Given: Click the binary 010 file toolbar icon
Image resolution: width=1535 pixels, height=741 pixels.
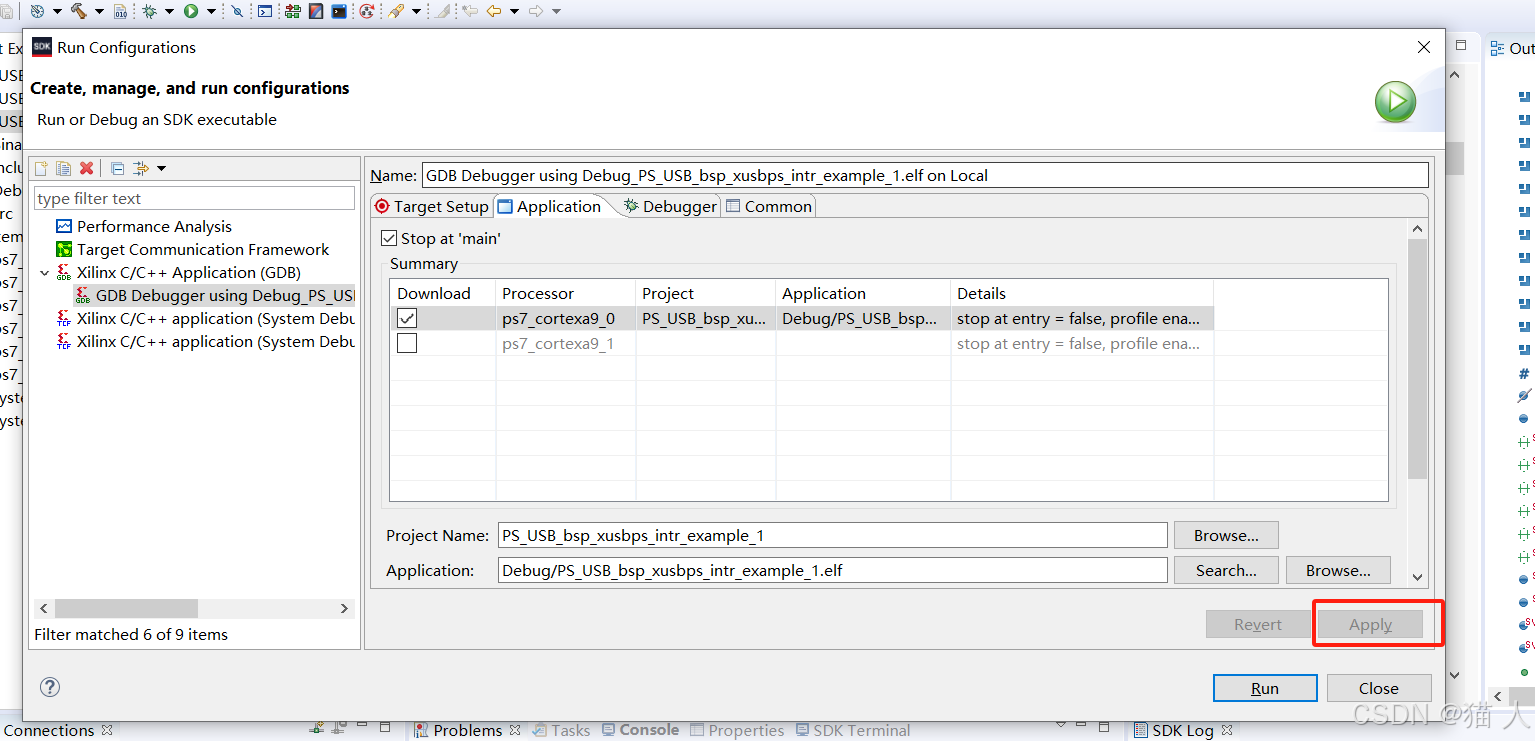Looking at the screenshot, I should (121, 11).
